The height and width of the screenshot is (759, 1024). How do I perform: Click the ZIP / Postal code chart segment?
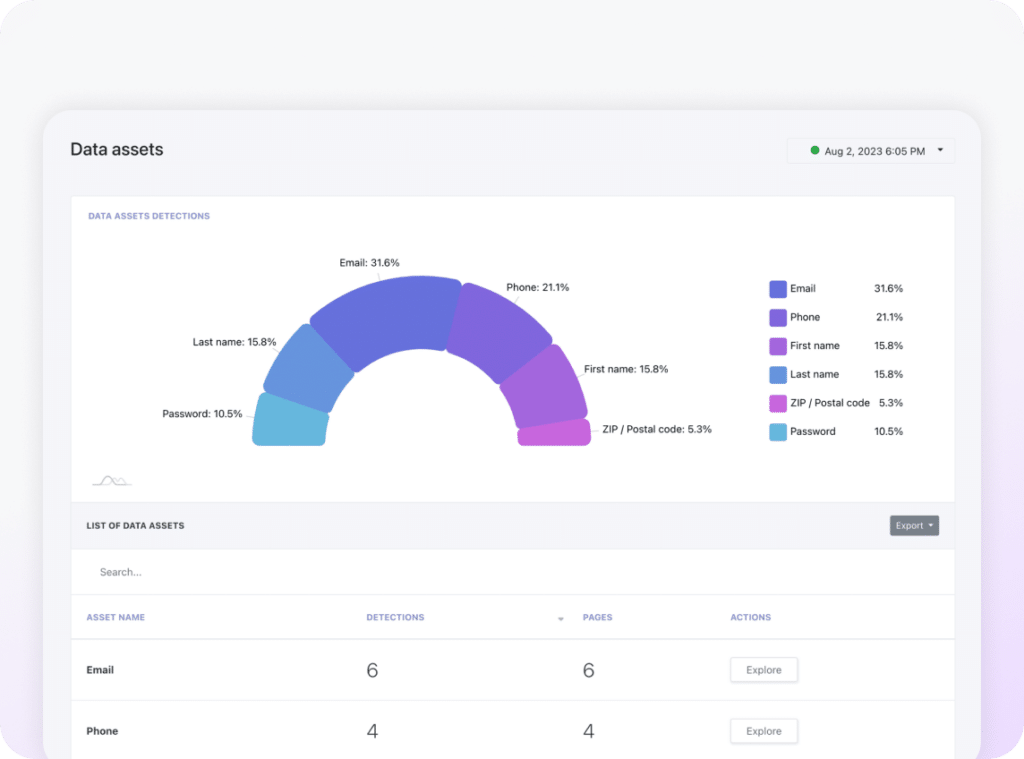(554, 434)
